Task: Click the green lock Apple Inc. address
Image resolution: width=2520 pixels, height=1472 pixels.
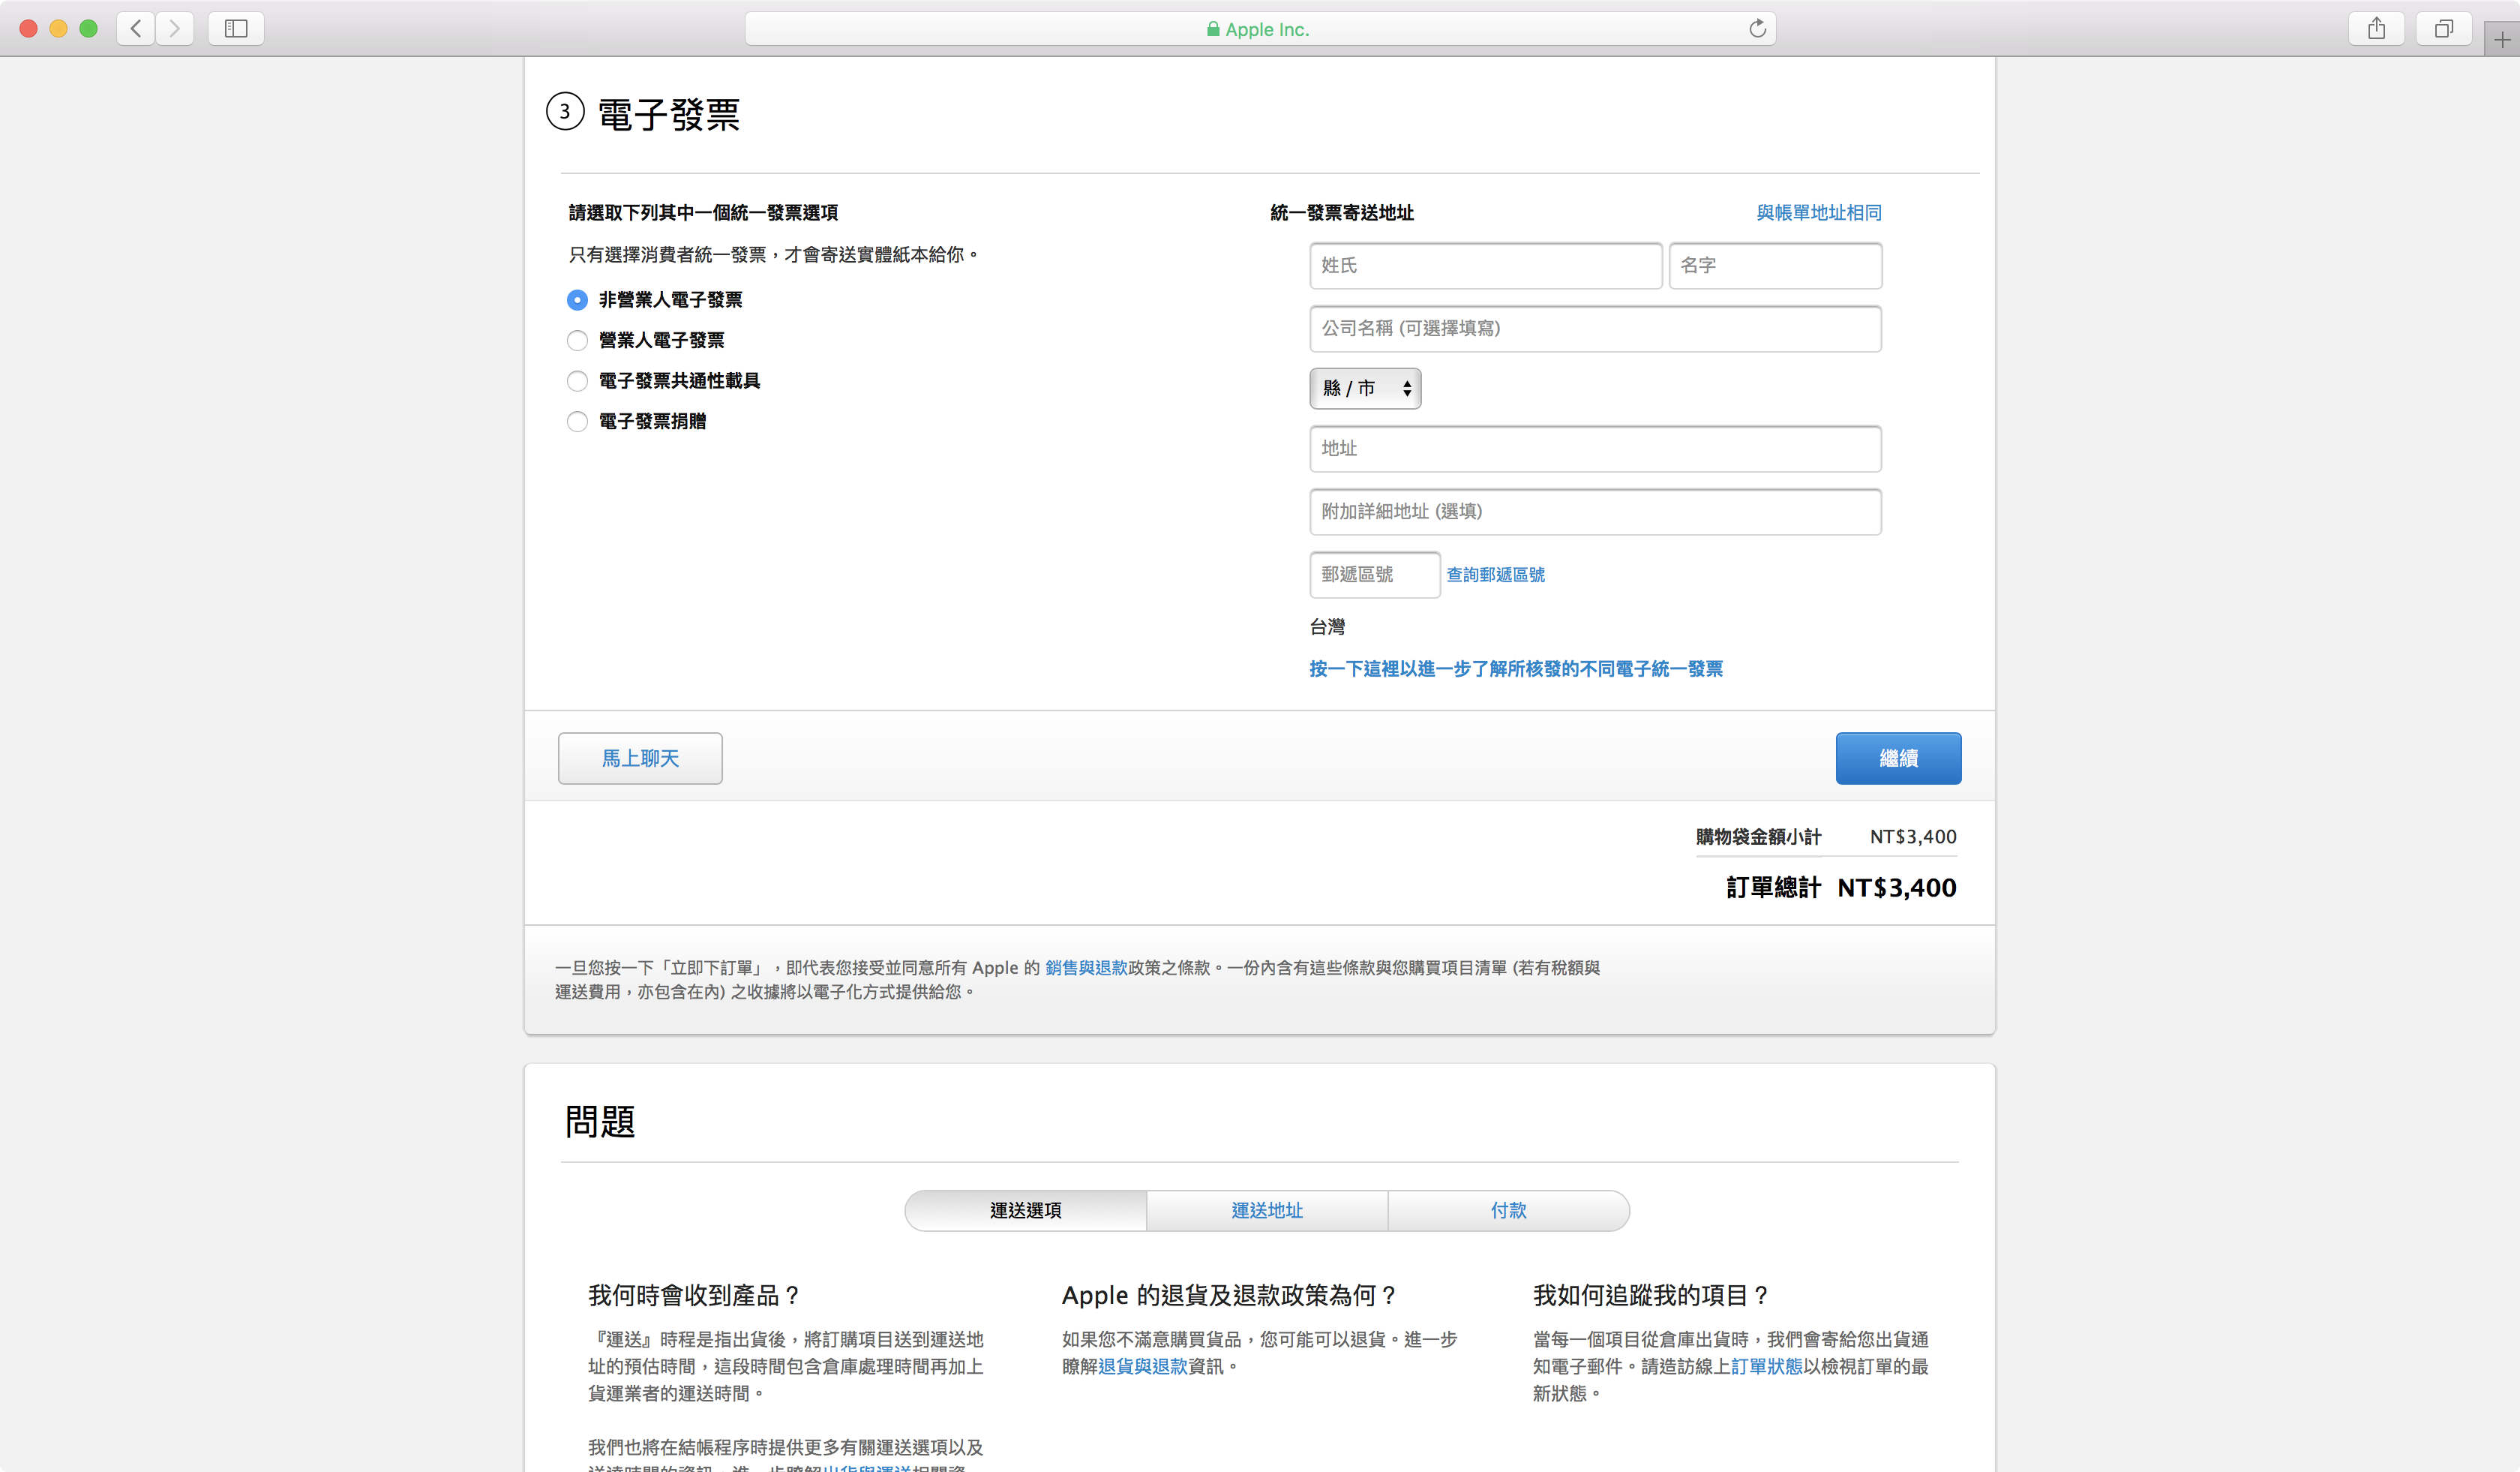Action: pyautogui.click(x=1258, y=29)
